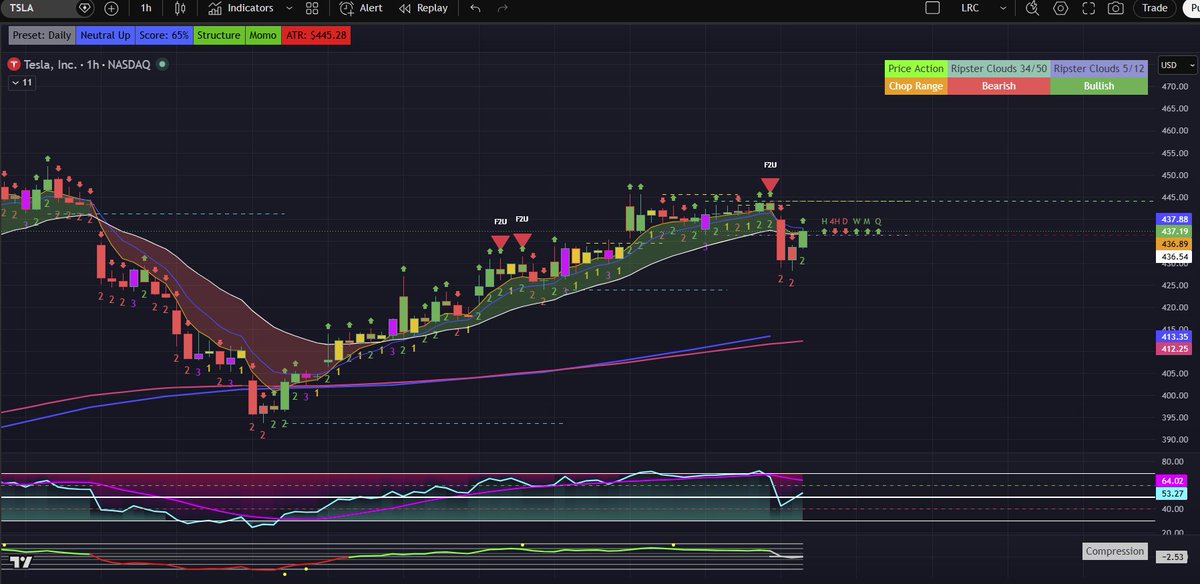Open the LRC layout name menu
Viewport: 1200px width, 584px height.
[x=969, y=8]
